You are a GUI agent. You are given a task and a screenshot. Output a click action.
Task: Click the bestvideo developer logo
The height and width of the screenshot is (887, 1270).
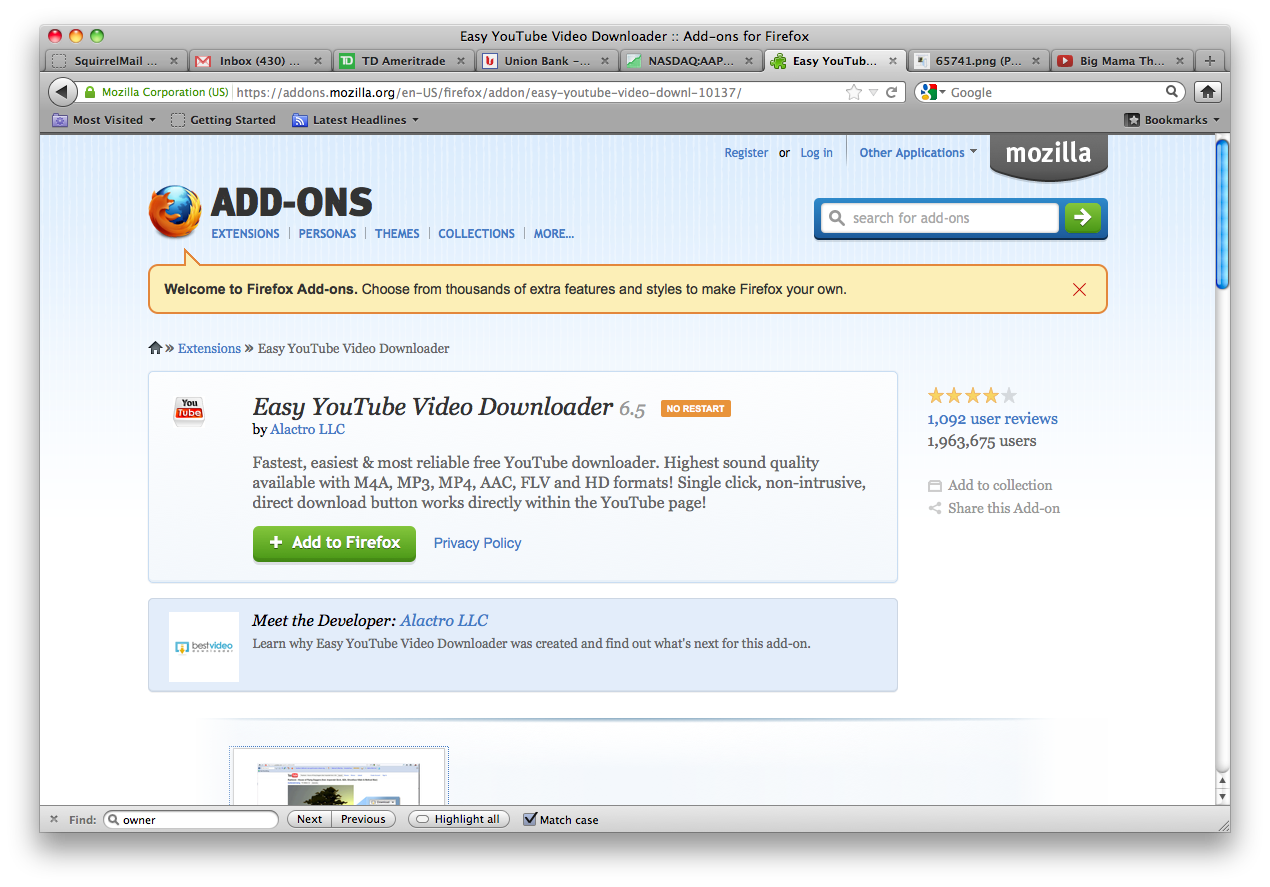pyautogui.click(x=204, y=647)
